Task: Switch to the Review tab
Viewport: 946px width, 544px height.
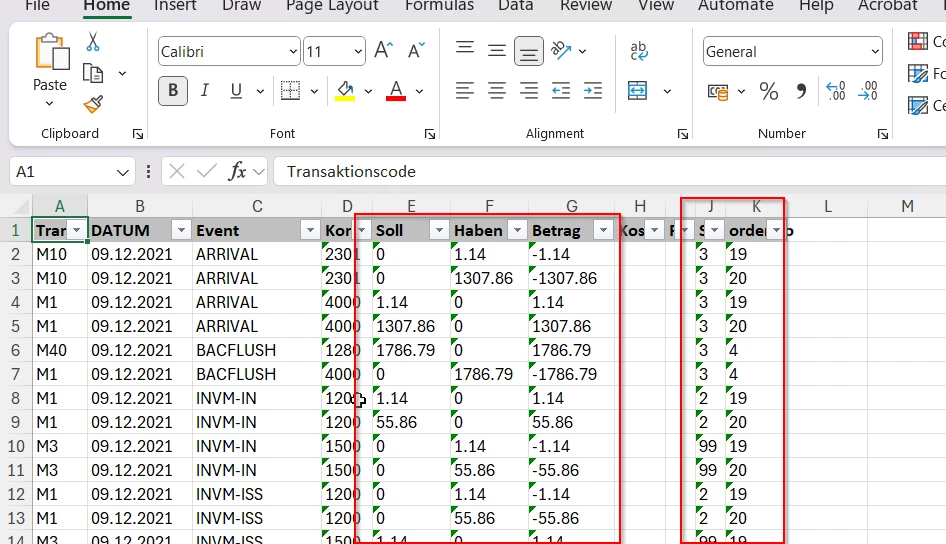Action: 586,6
